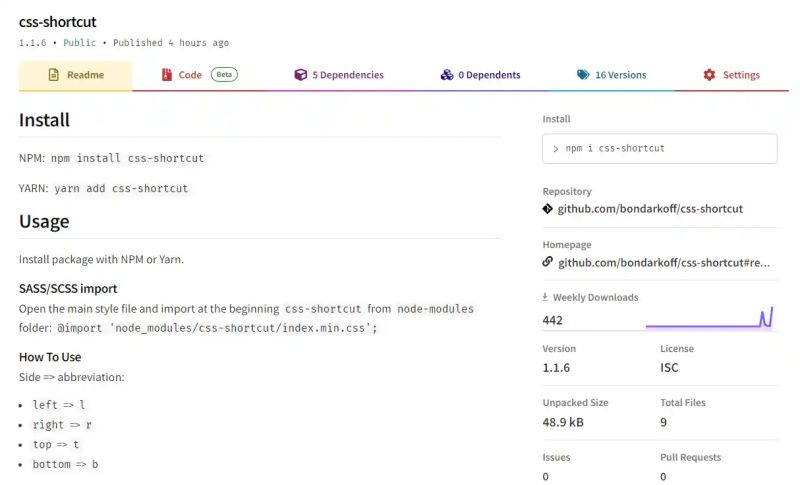Click the Install heading in readme
Image resolution: width=800 pixels, height=485 pixels.
pyautogui.click(x=44, y=120)
